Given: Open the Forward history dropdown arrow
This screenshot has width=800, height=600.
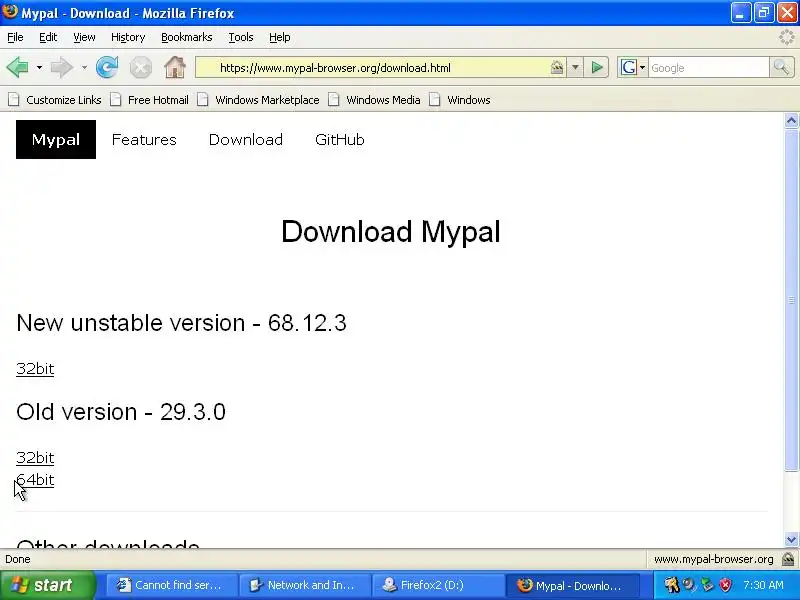Looking at the screenshot, I should coord(84,67).
